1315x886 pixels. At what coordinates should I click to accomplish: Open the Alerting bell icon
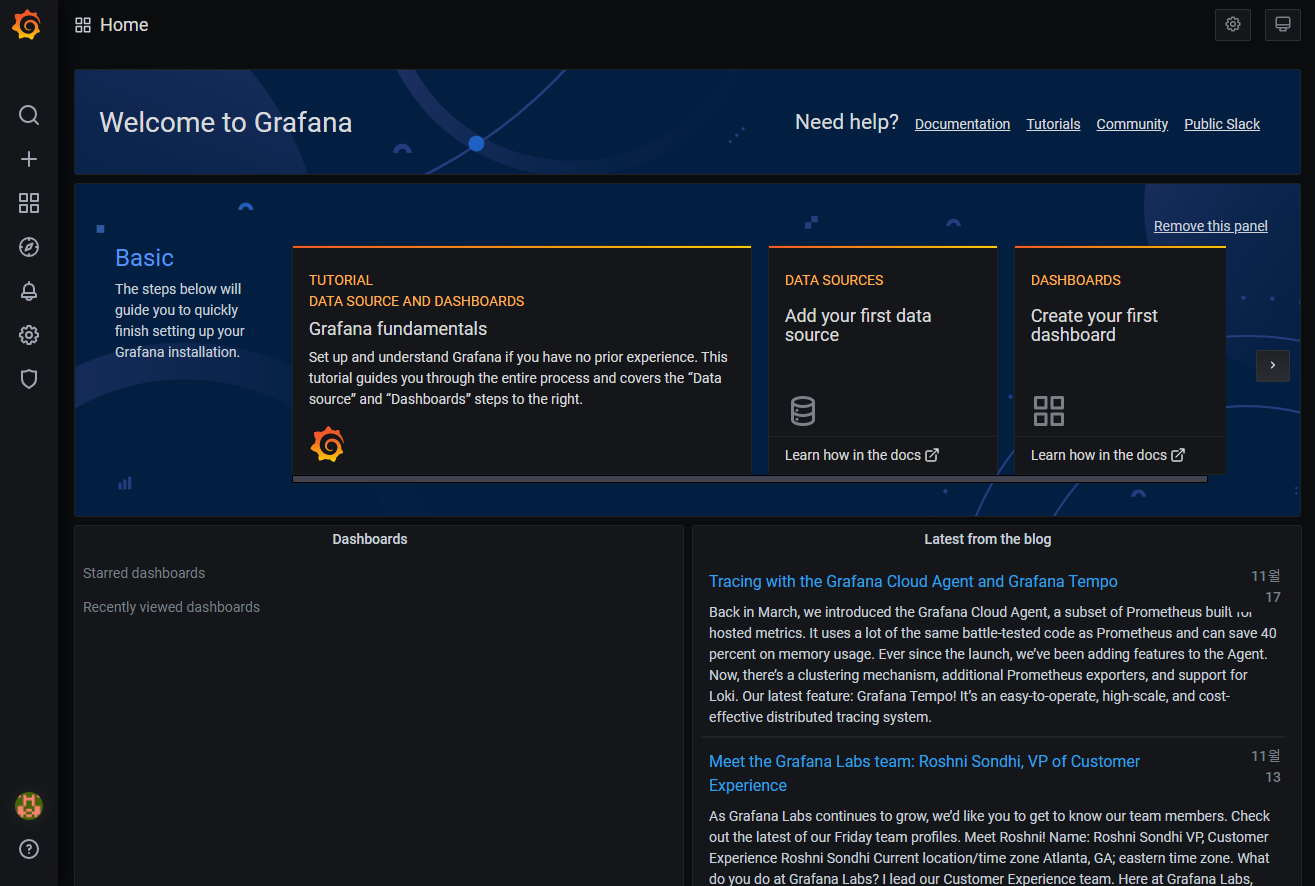(29, 291)
